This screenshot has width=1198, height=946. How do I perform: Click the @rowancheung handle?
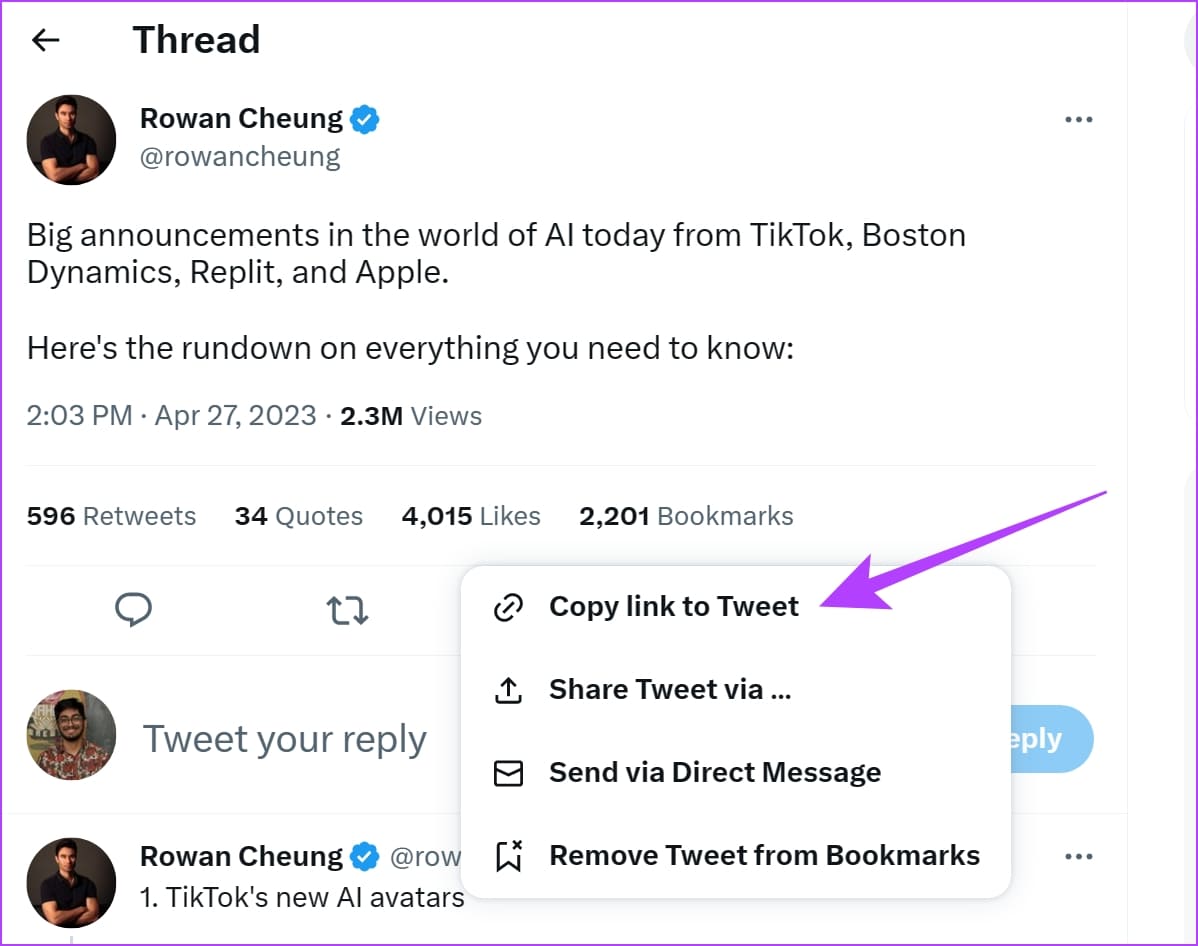click(240, 157)
